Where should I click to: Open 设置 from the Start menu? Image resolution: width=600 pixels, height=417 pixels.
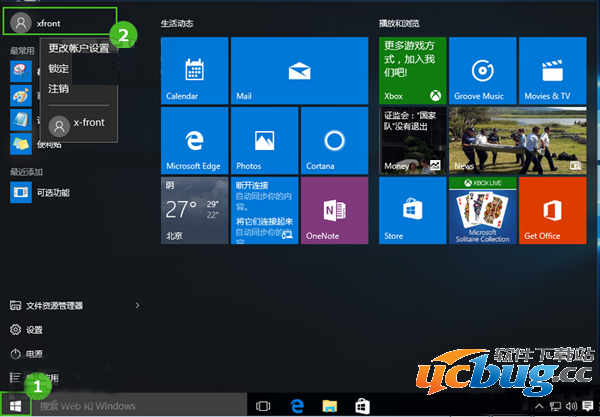[26, 330]
